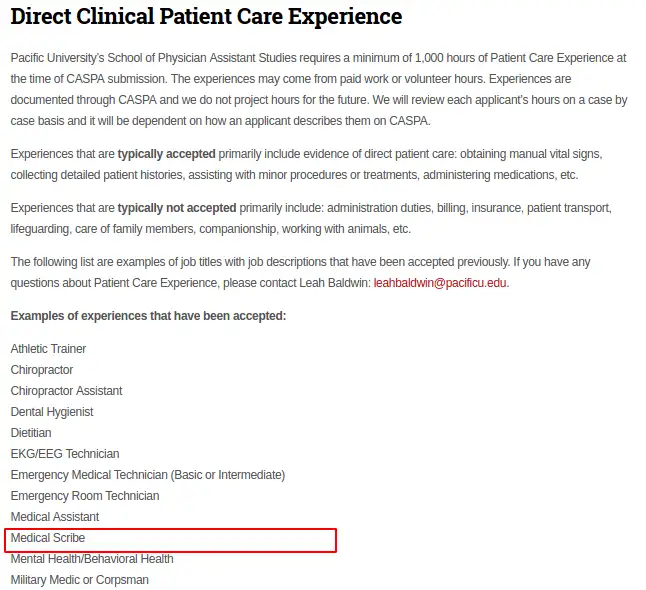The image size is (646, 590).
Task: Click the text listing lifeguarding and companionship
Action: (x=210, y=229)
